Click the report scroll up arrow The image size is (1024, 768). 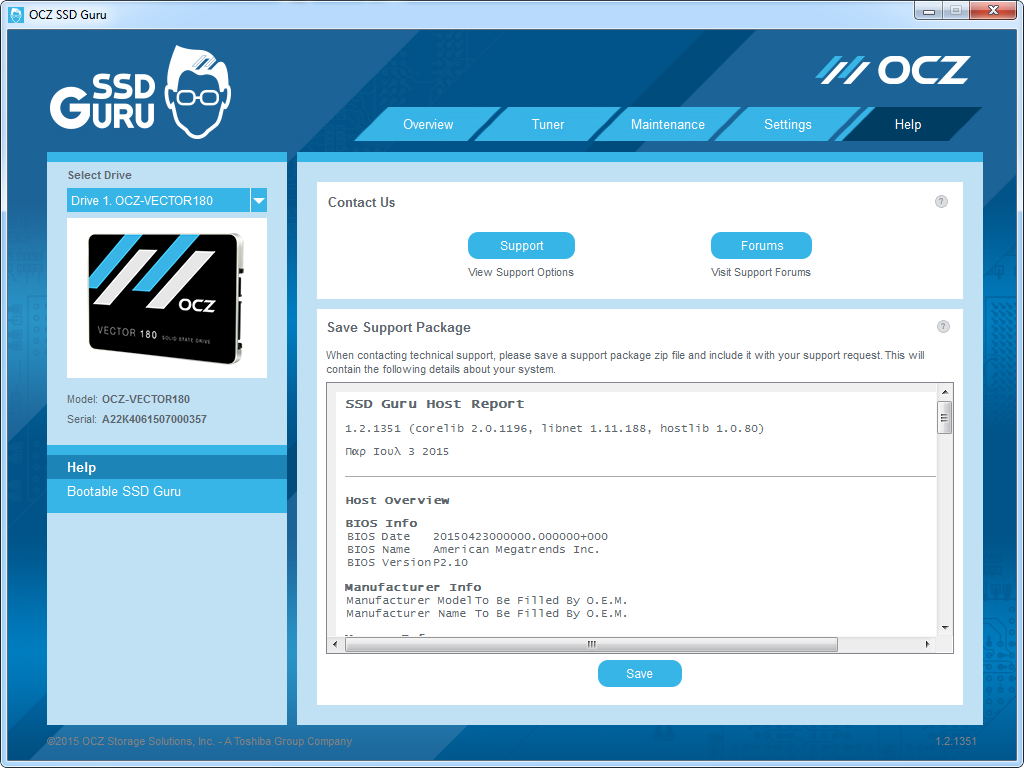tap(945, 392)
